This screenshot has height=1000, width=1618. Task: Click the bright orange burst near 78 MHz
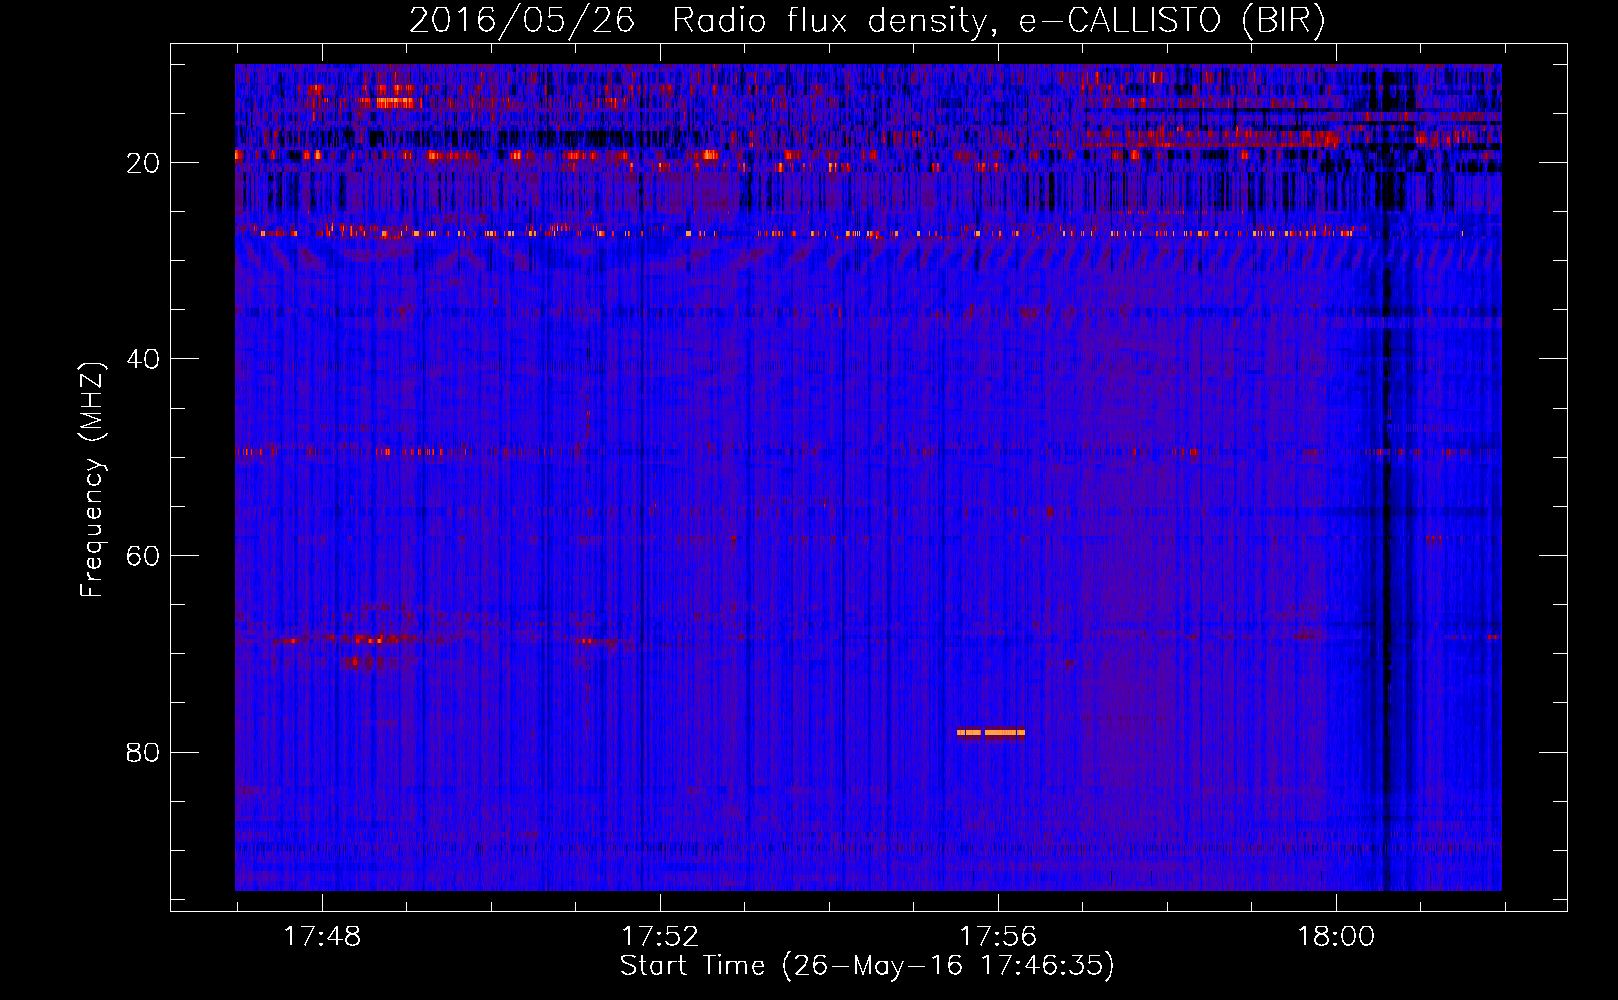(991, 732)
